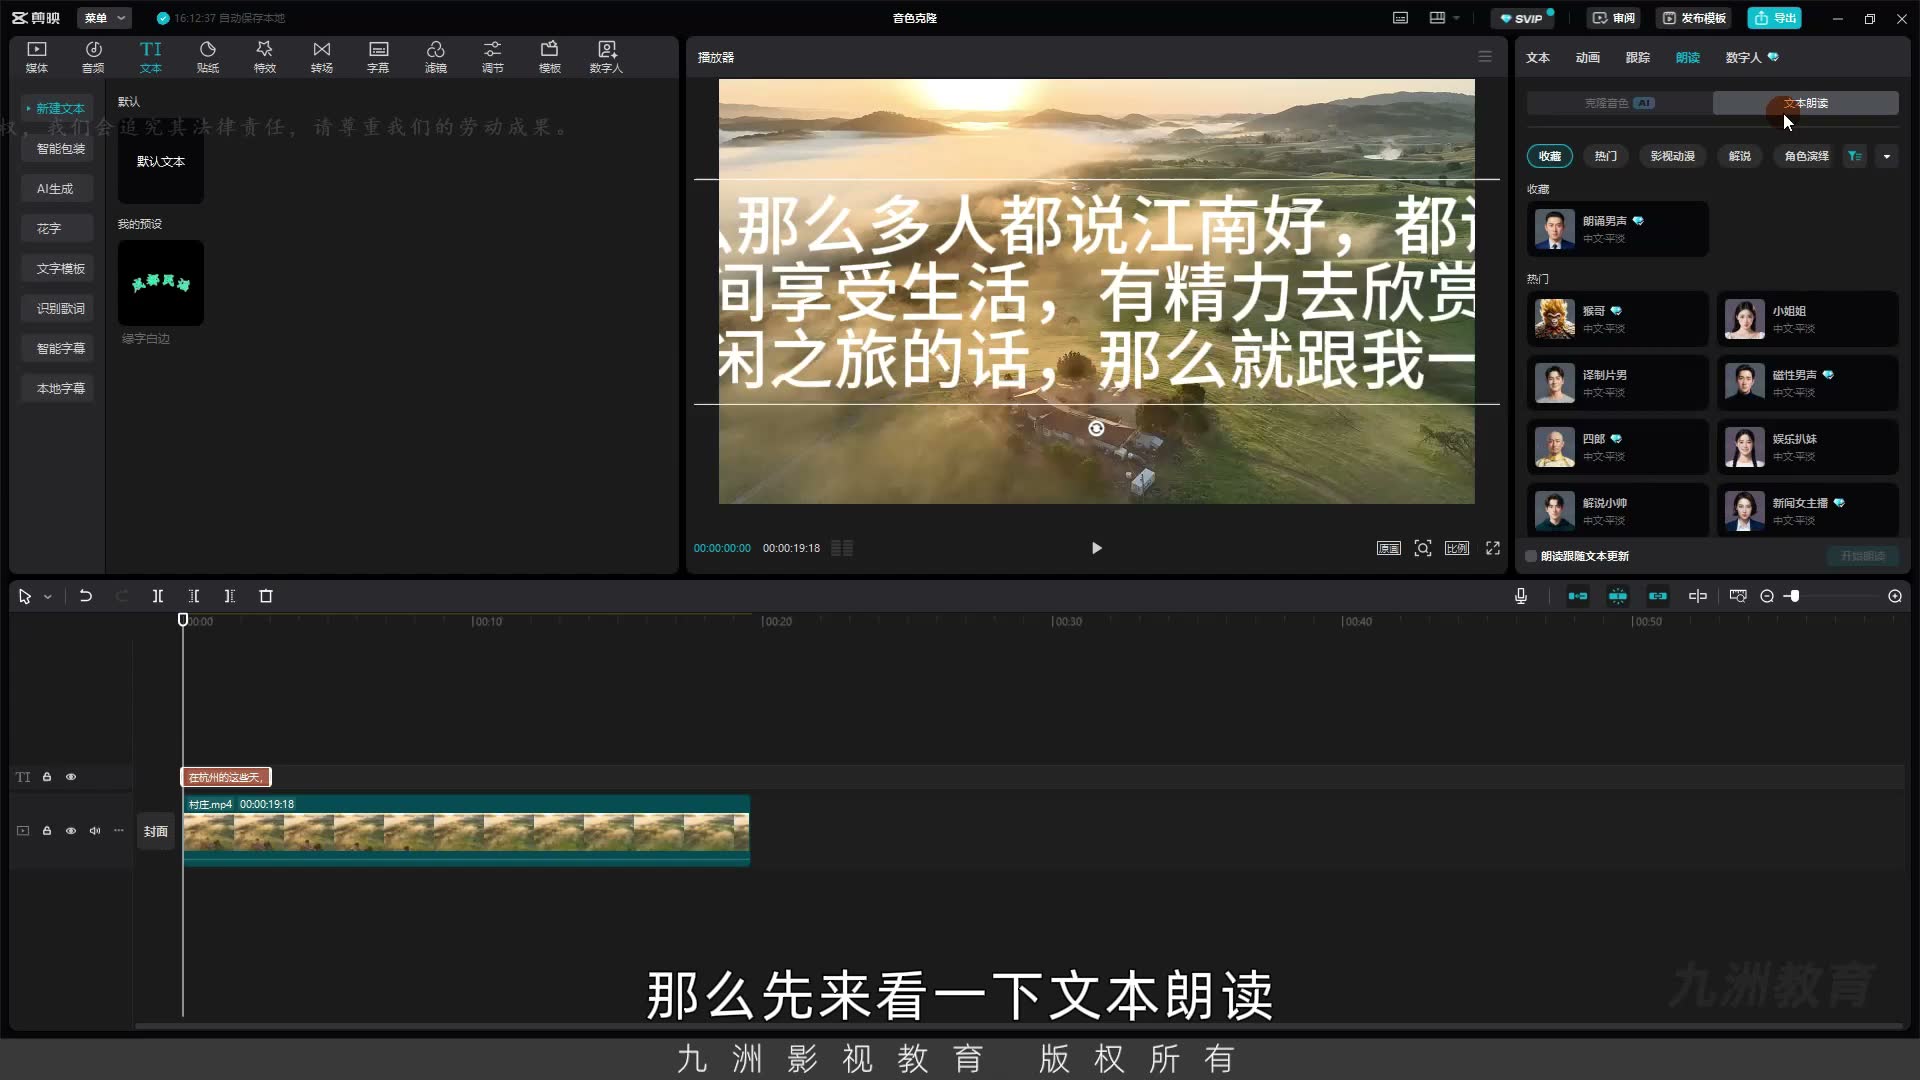Open the 转场 transitions panel
The image size is (1920, 1080).
click(x=322, y=57)
